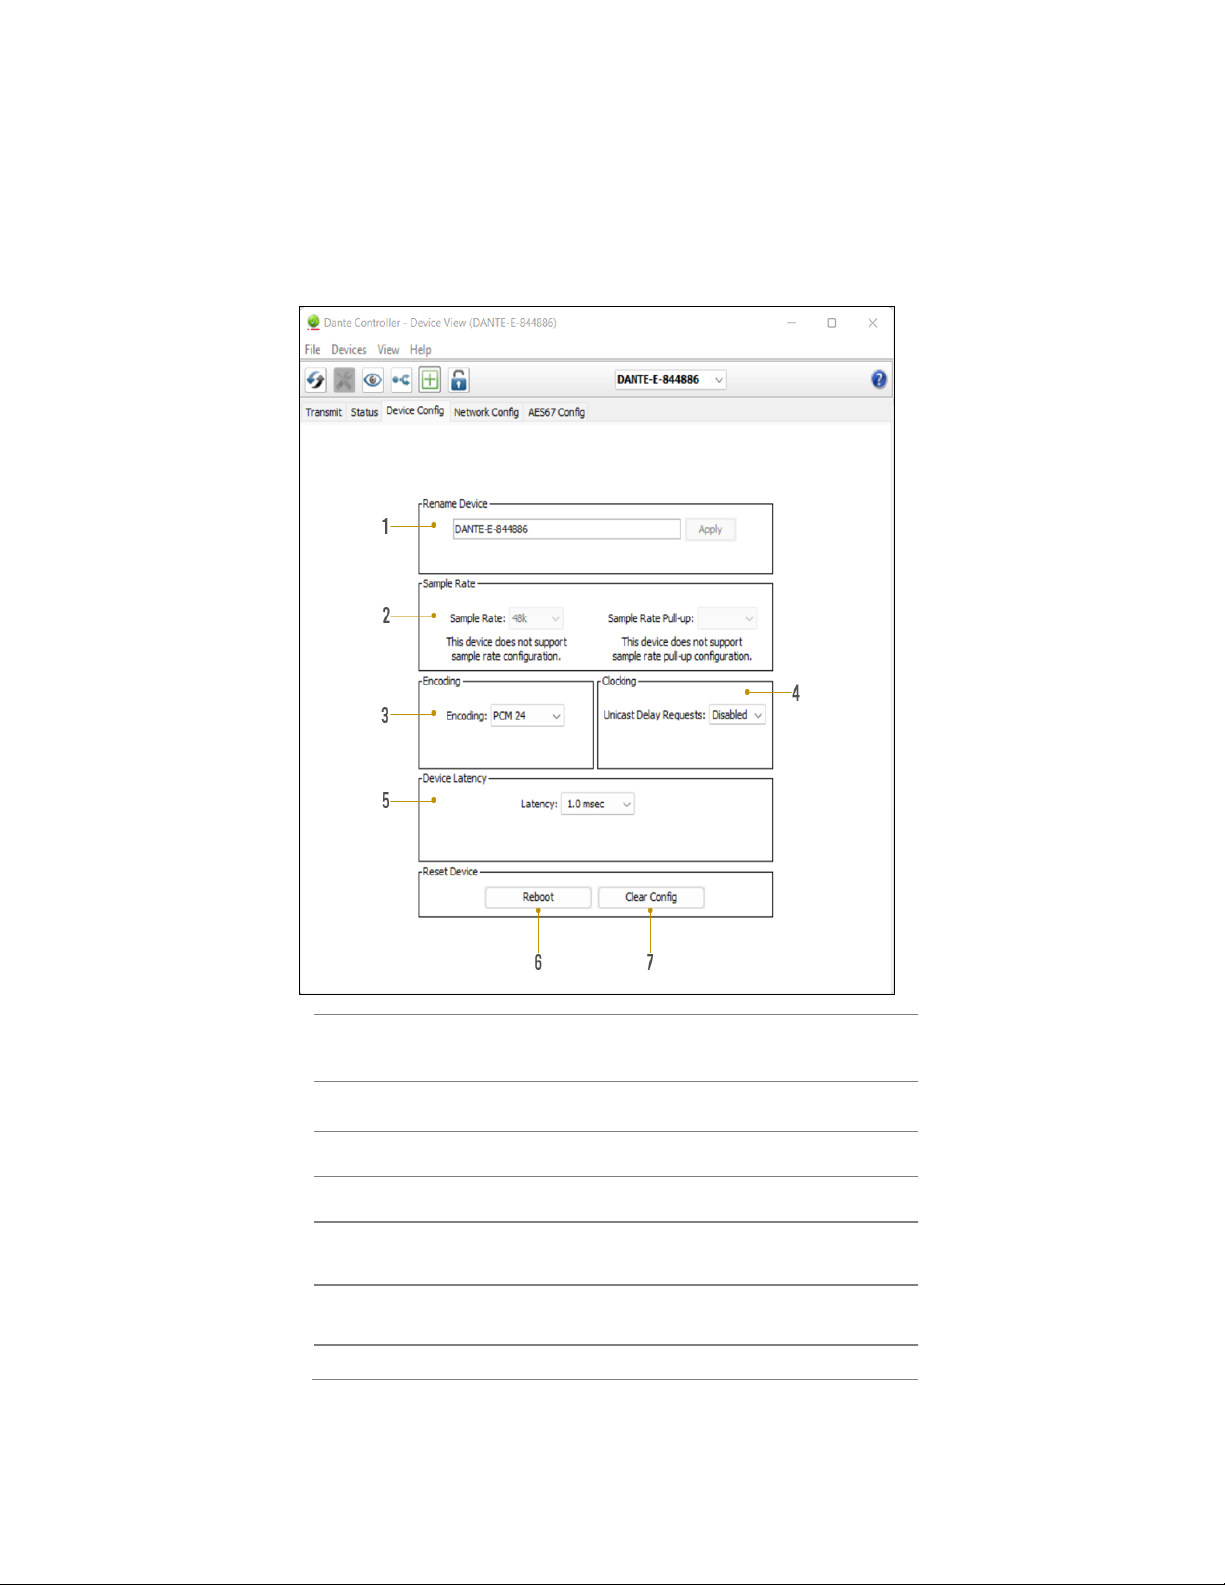Click the "Reset Device" group title

(450, 871)
